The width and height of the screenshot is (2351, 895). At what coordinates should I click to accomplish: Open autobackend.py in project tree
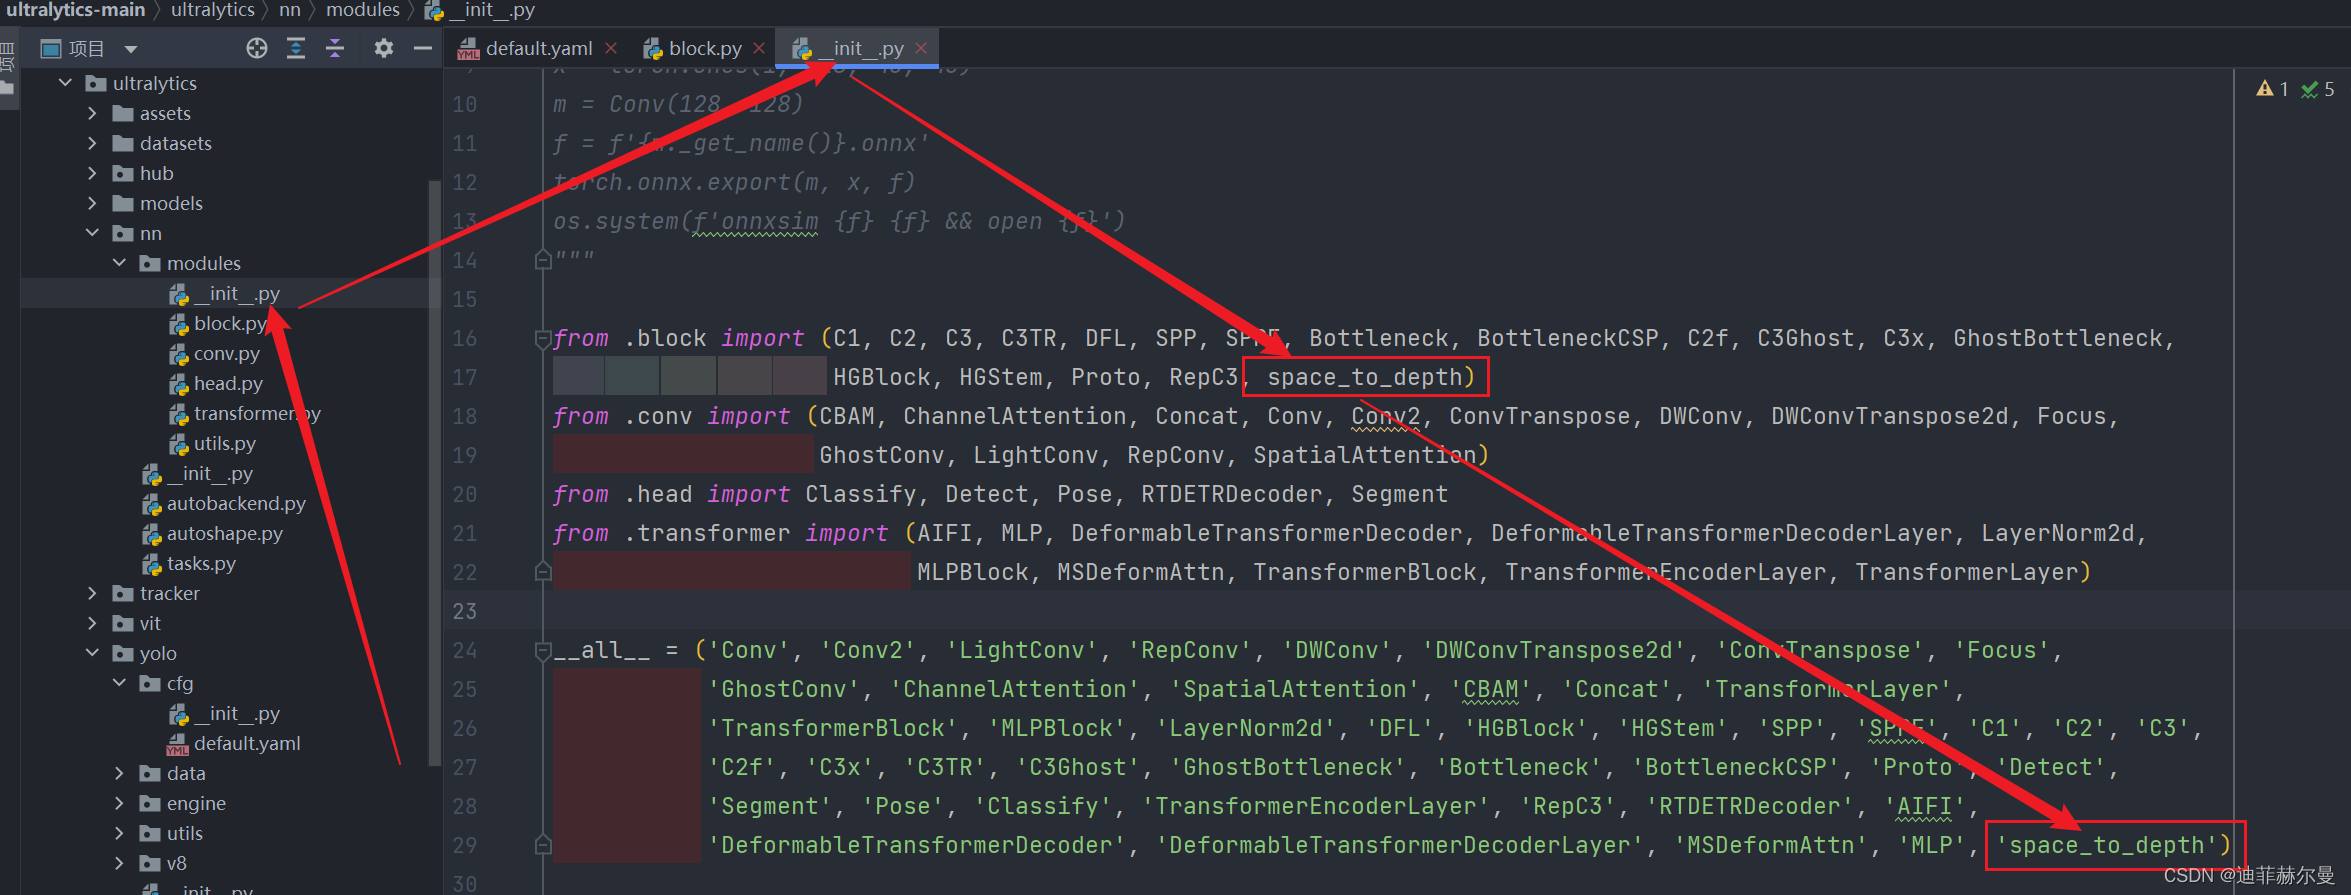click(236, 503)
